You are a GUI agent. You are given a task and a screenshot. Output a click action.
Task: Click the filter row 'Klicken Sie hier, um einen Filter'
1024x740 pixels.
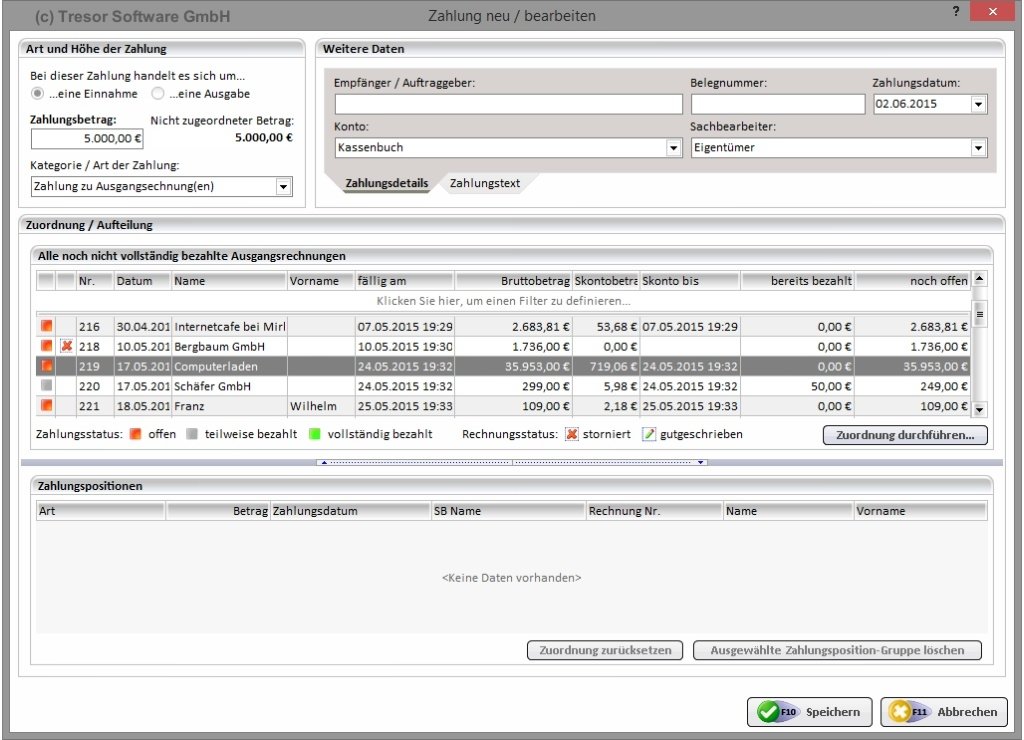(x=503, y=301)
